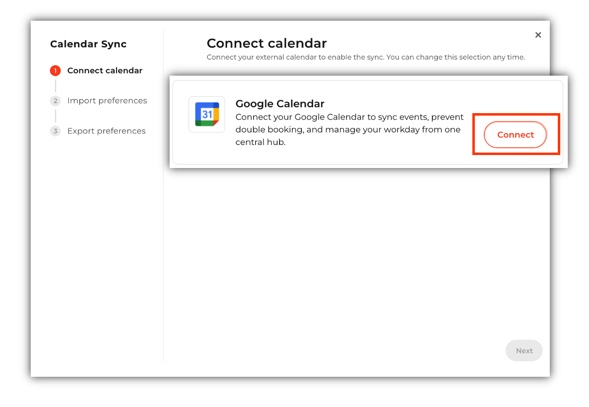
Task: Click the 'central hub.' text in card description
Action: pyautogui.click(x=260, y=142)
